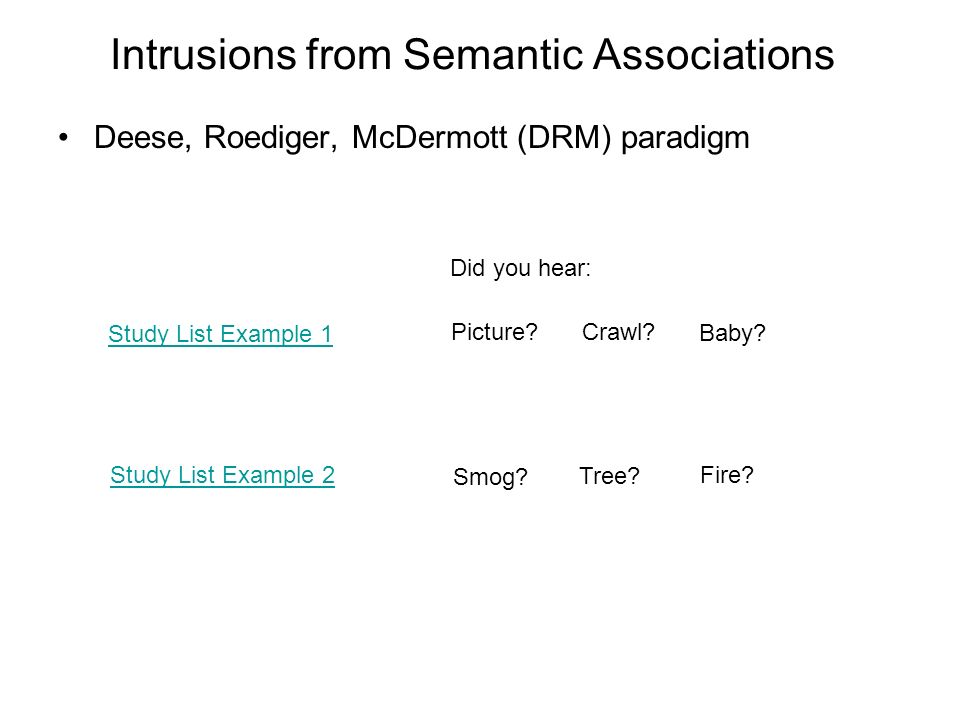Click the name 'Deese' in the bullet
This screenshot has height=720, width=960.
pos(143,137)
